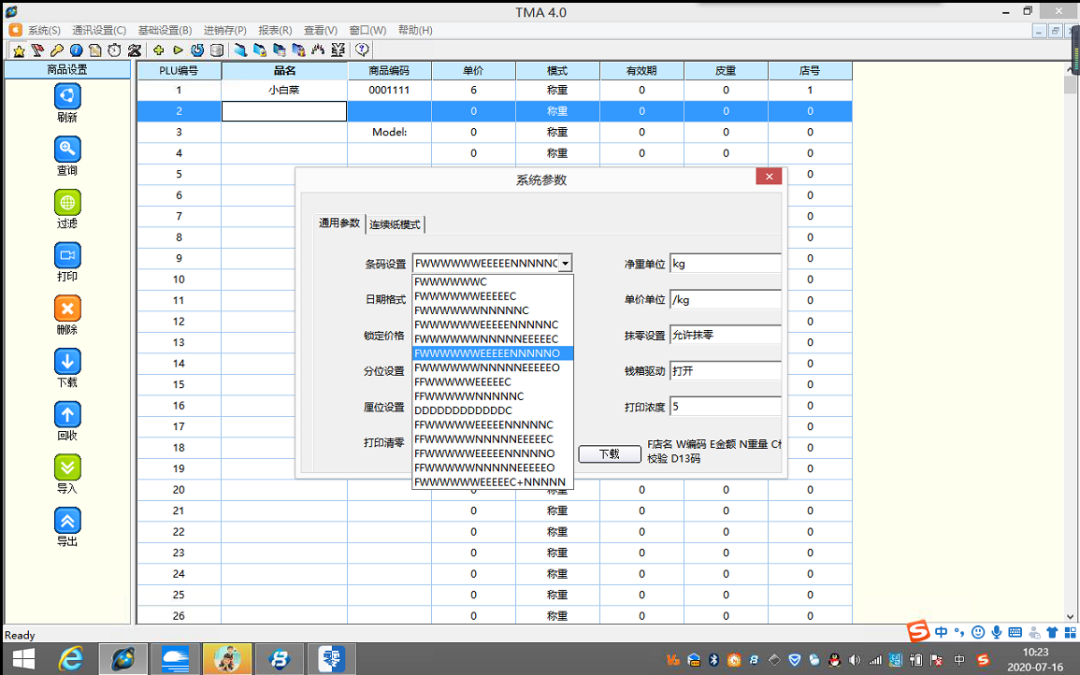Viewport: 1080px width, 675px height.
Task: Open the 报表(R) menu
Action: tap(275, 30)
